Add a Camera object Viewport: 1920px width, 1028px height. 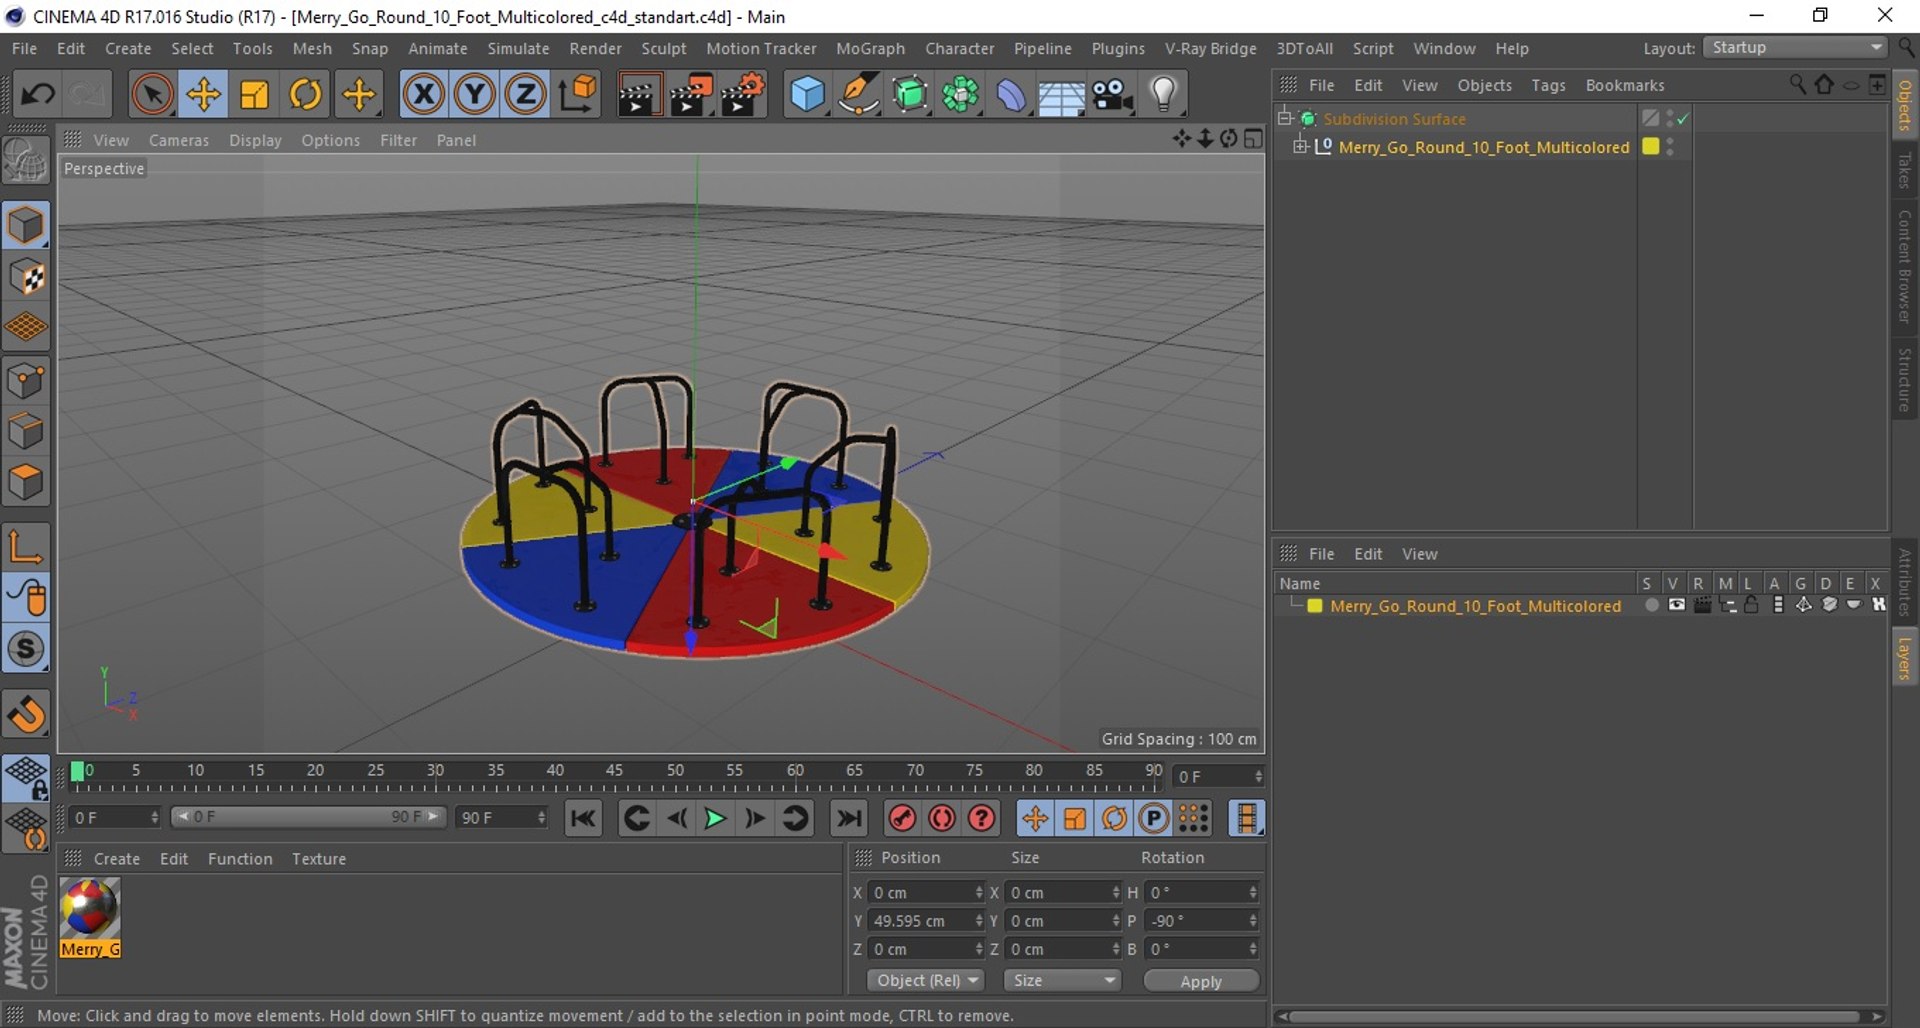[1112, 95]
